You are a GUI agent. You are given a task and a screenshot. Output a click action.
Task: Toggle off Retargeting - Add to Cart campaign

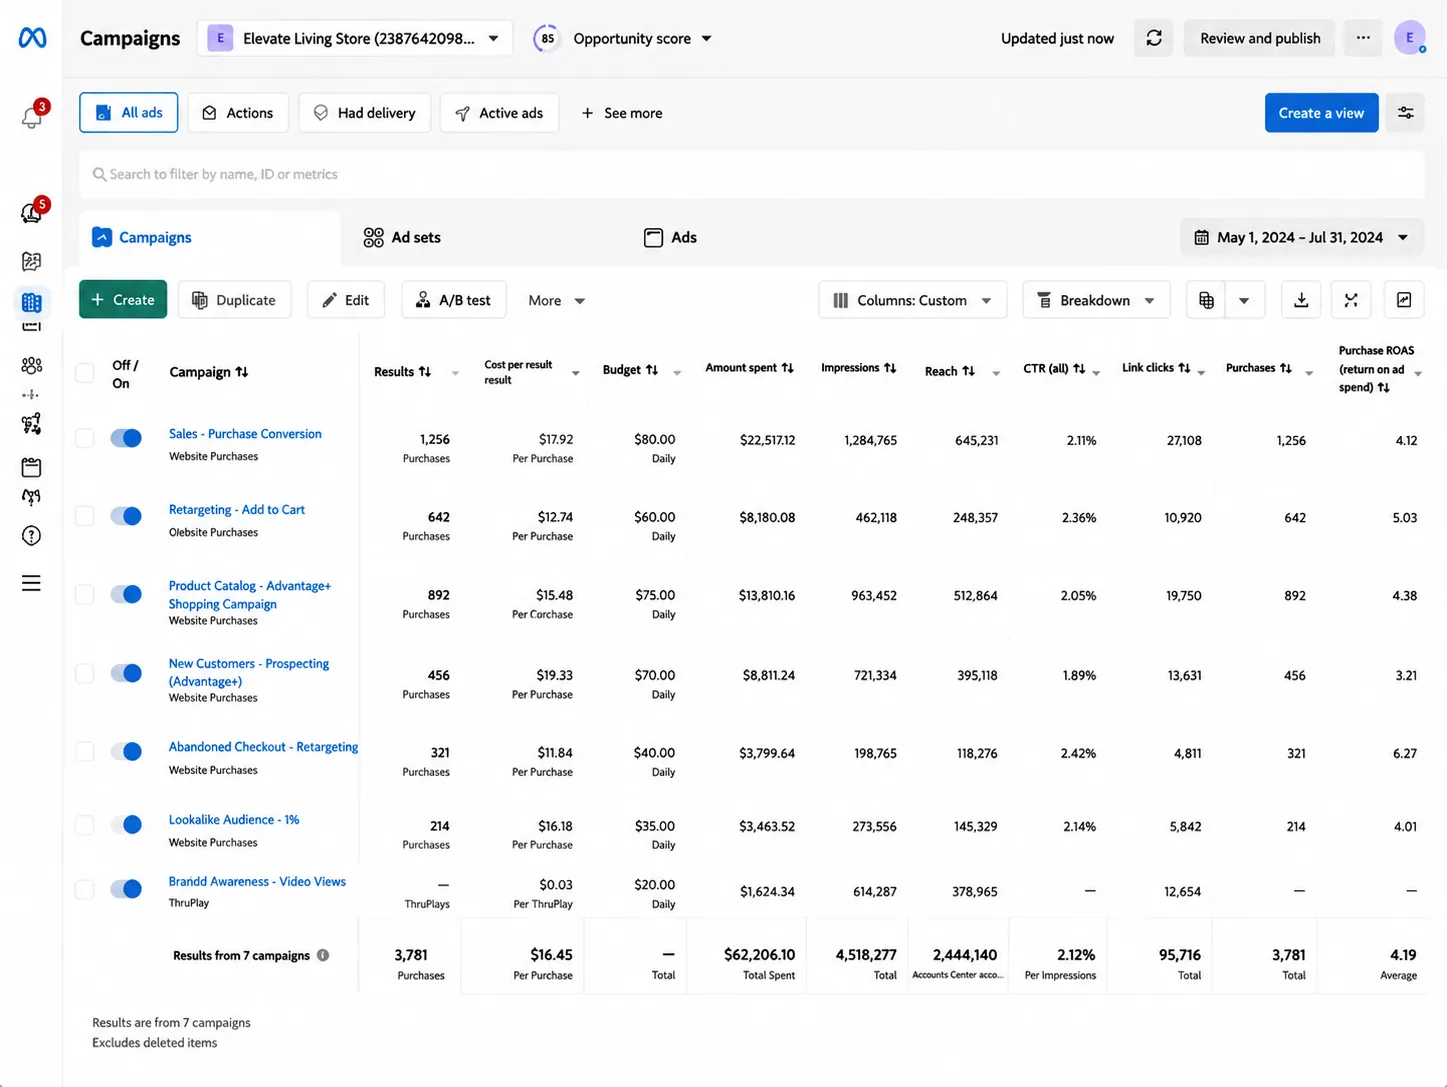126,516
